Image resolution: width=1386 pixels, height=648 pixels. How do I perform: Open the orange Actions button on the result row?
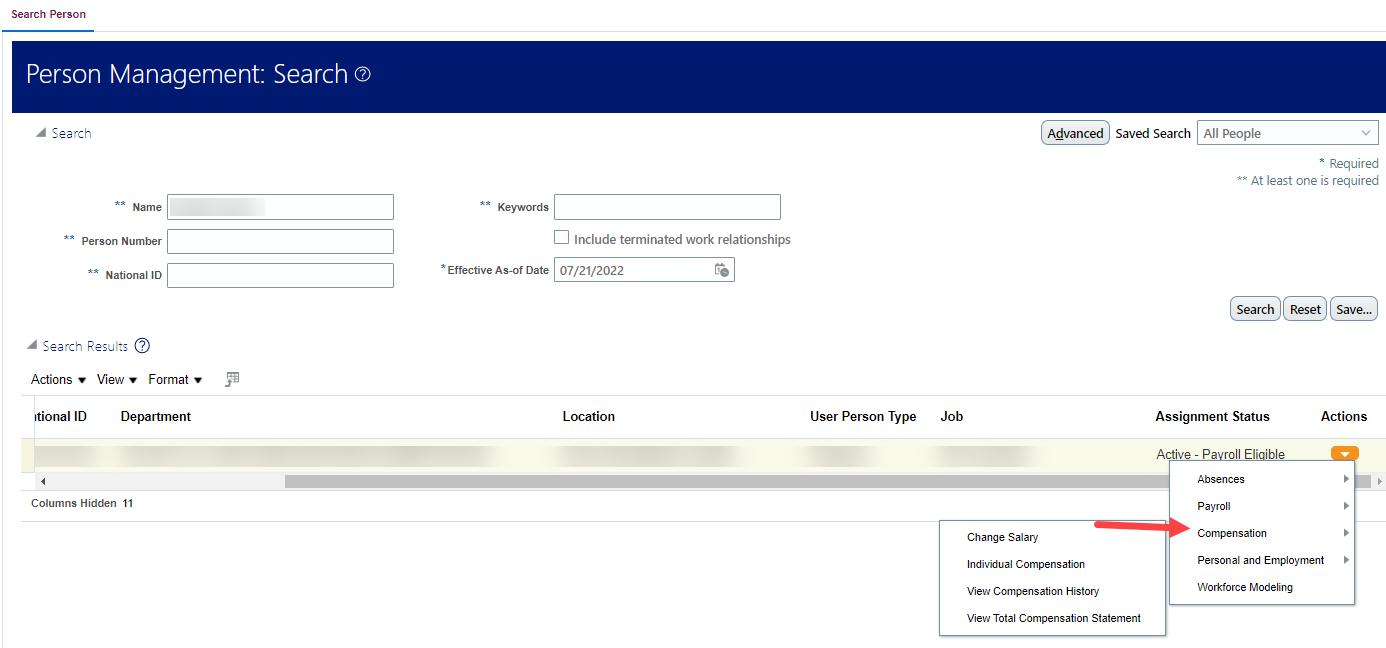1344,453
